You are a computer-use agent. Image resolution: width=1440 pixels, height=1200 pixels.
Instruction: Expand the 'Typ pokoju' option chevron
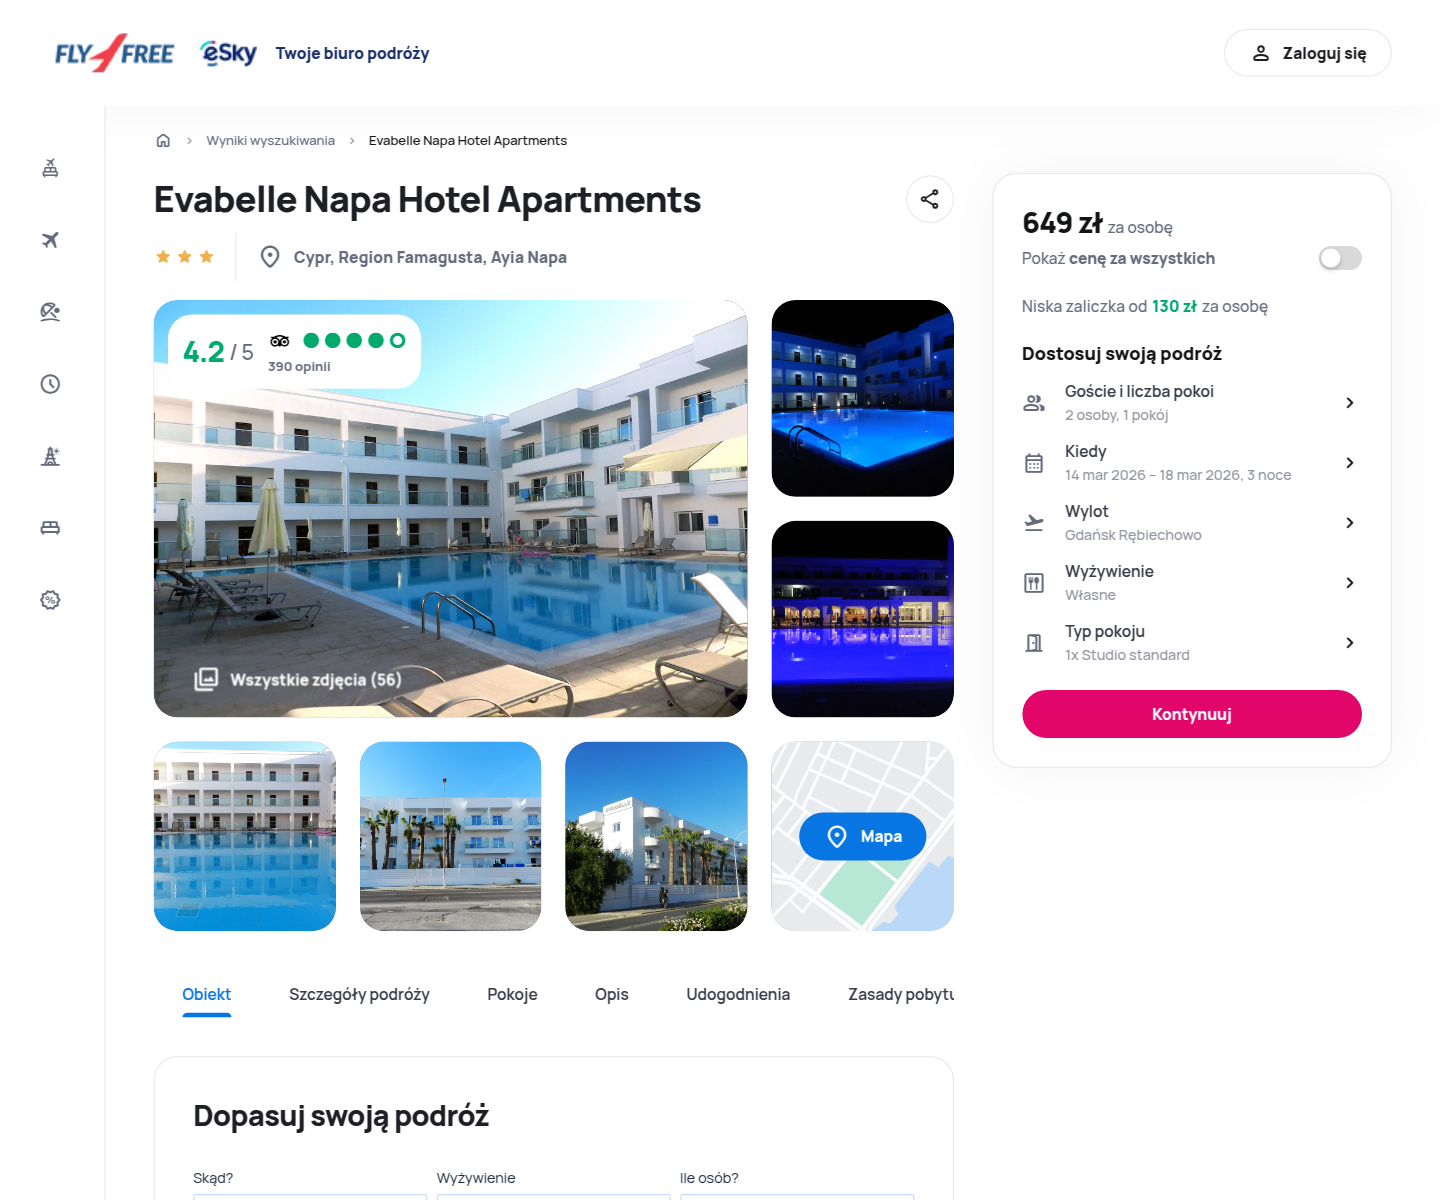pyautogui.click(x=1350, y=643)
